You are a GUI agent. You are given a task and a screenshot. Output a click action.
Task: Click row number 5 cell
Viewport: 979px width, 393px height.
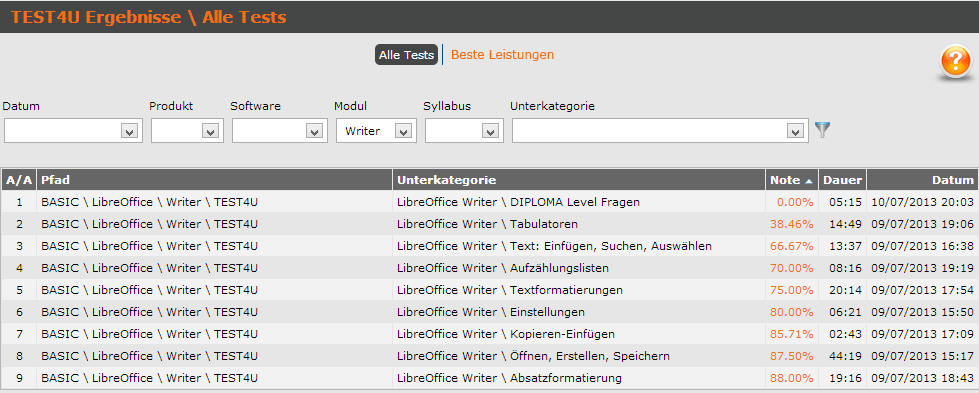point(19,290)
